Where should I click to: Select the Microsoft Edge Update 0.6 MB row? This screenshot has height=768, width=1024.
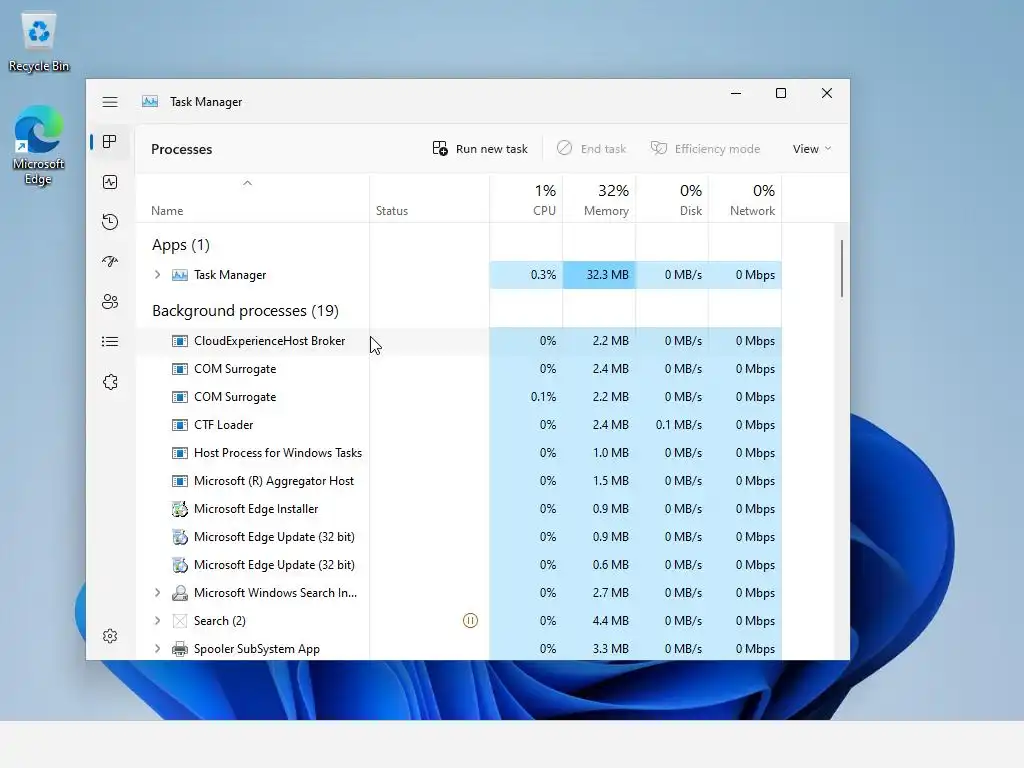458,565
